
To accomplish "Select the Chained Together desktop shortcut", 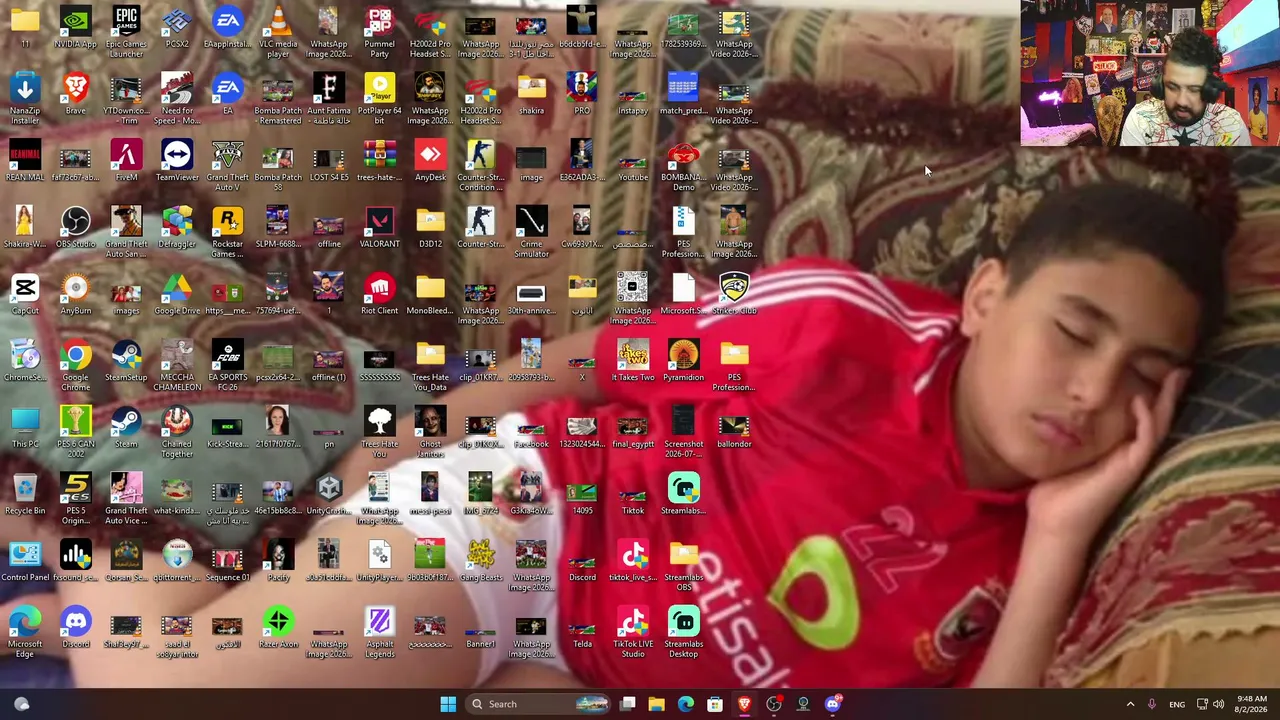I will [x=177, y=433].
